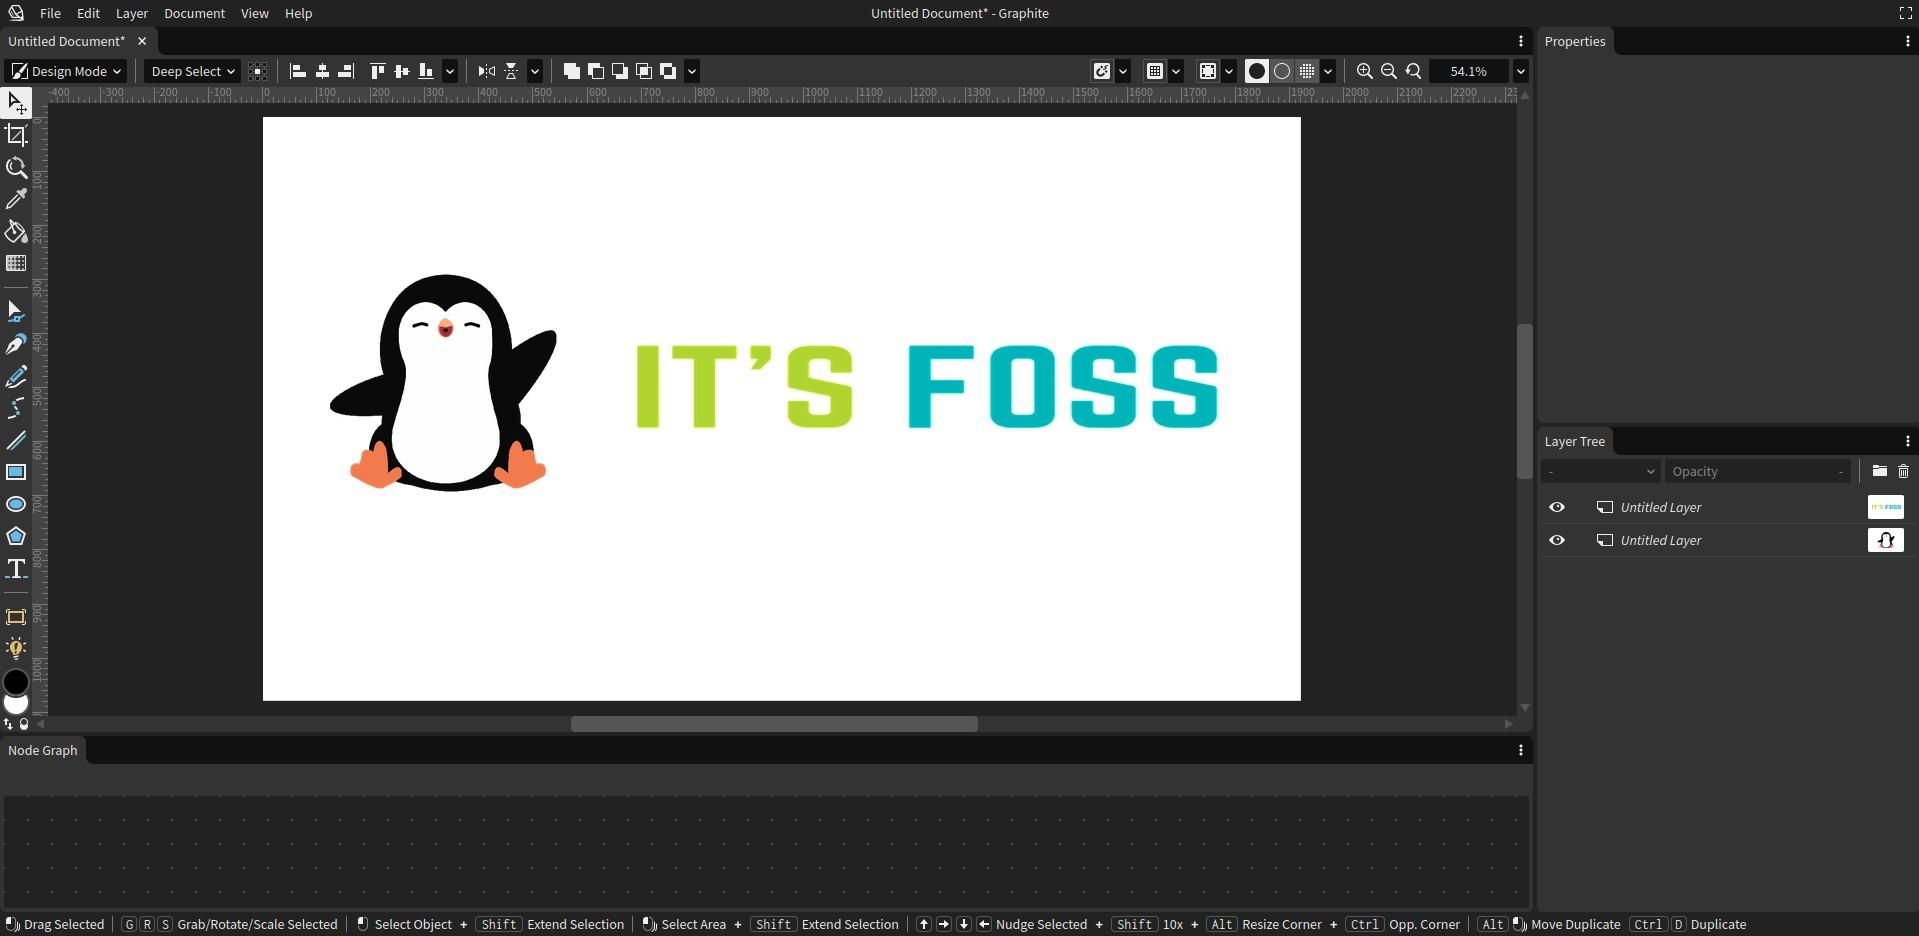Open the Deep Select dropdown
This screenshot has height=936, width=1919.
click(192, 71)
